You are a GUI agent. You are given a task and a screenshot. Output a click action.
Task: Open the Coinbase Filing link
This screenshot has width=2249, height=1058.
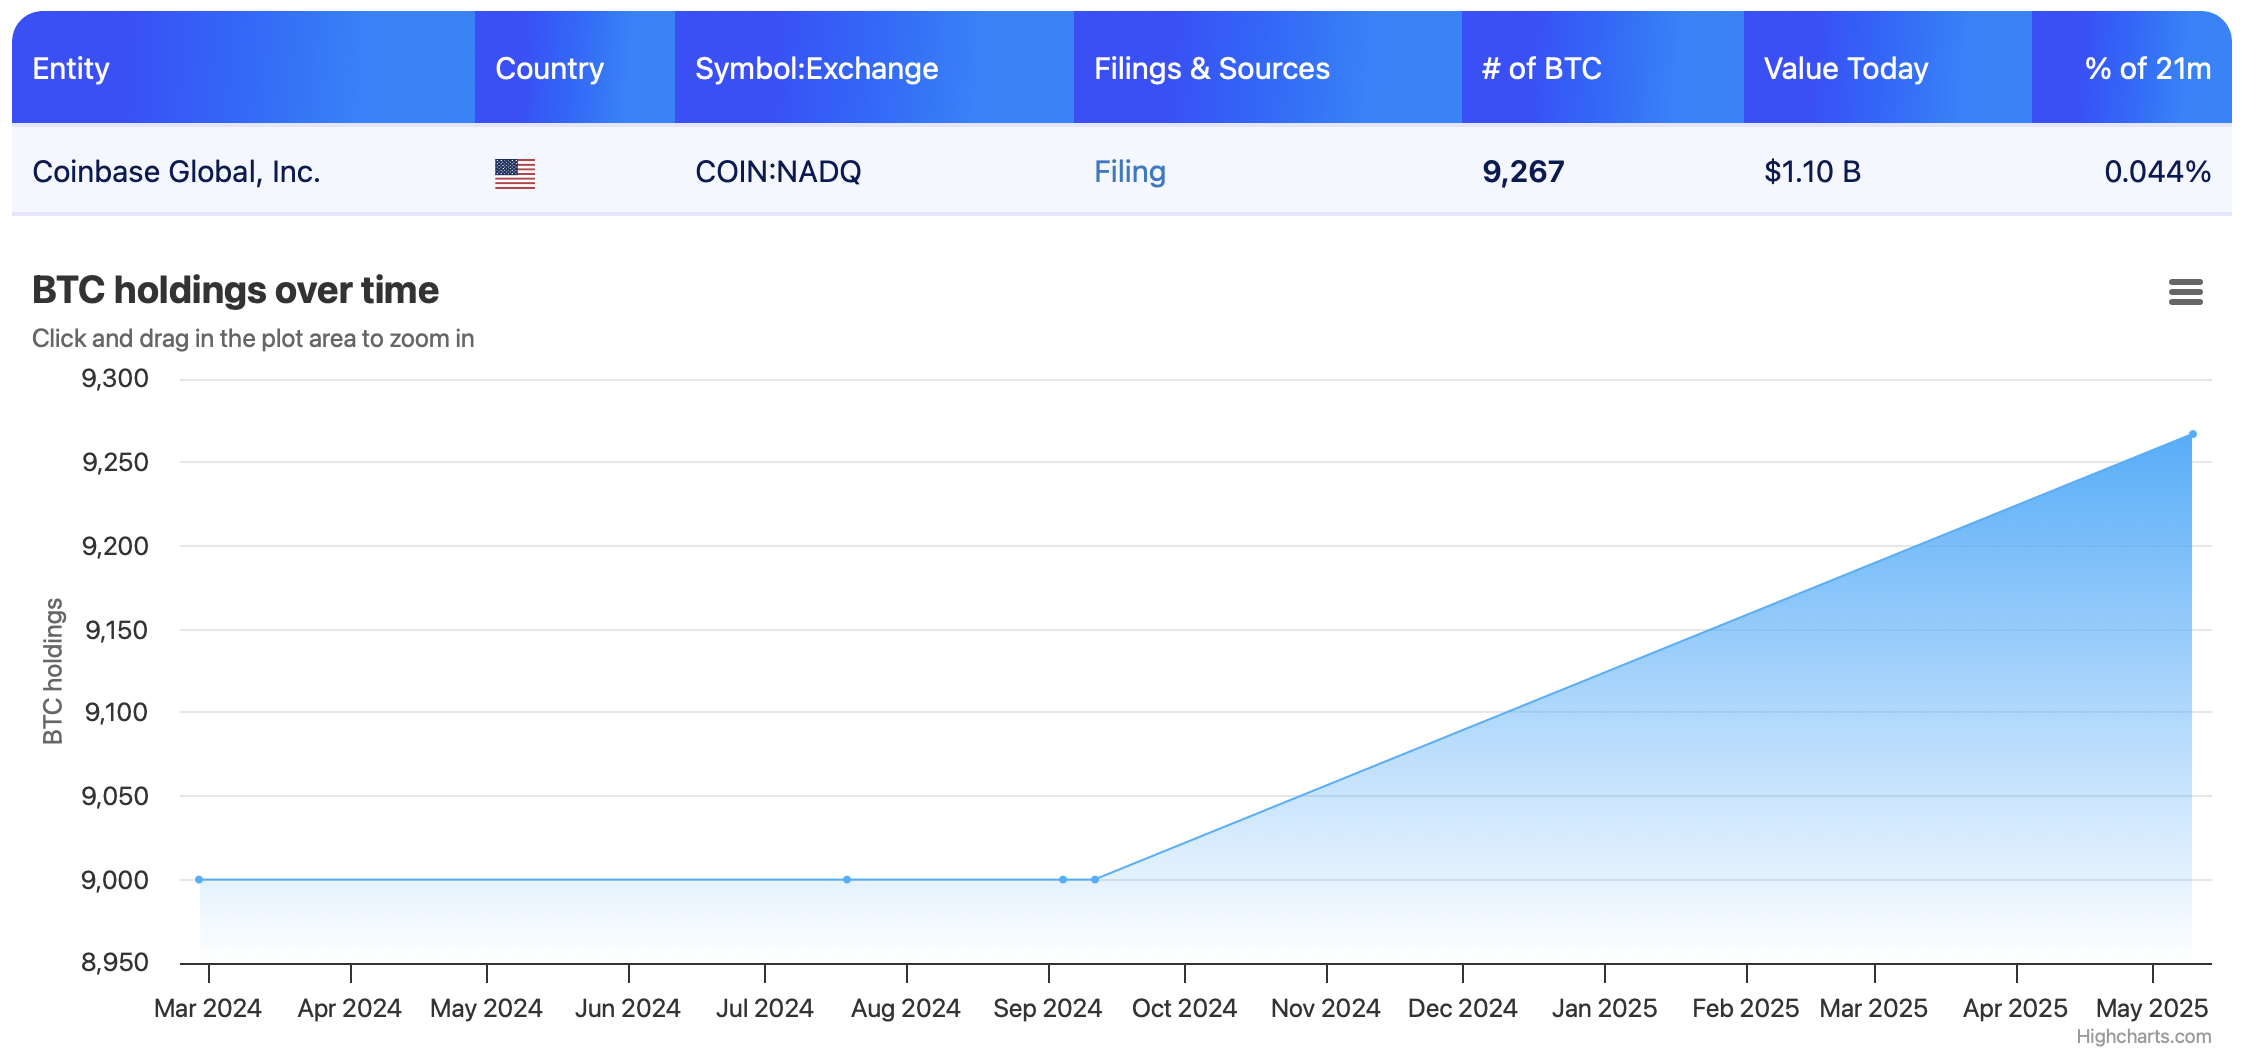click(1129, 172)
